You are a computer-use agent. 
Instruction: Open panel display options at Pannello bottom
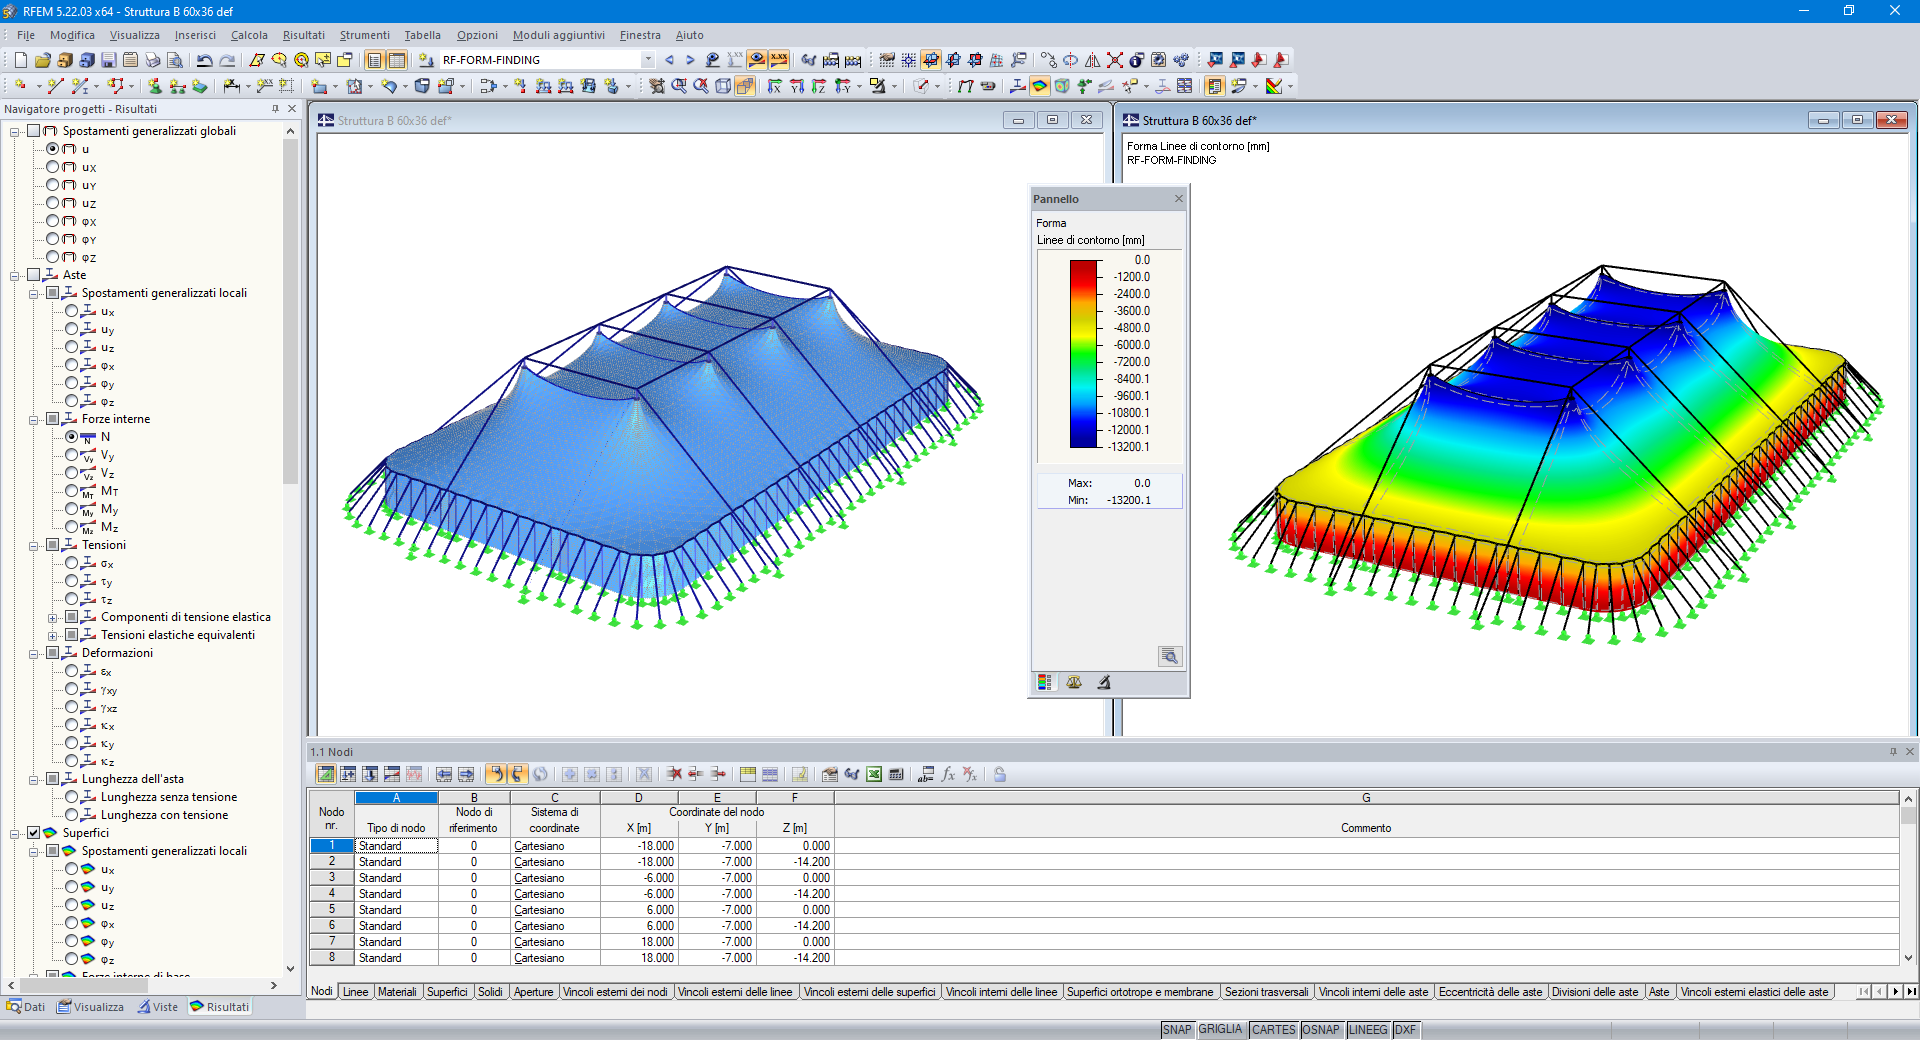tap(1045, 682)
